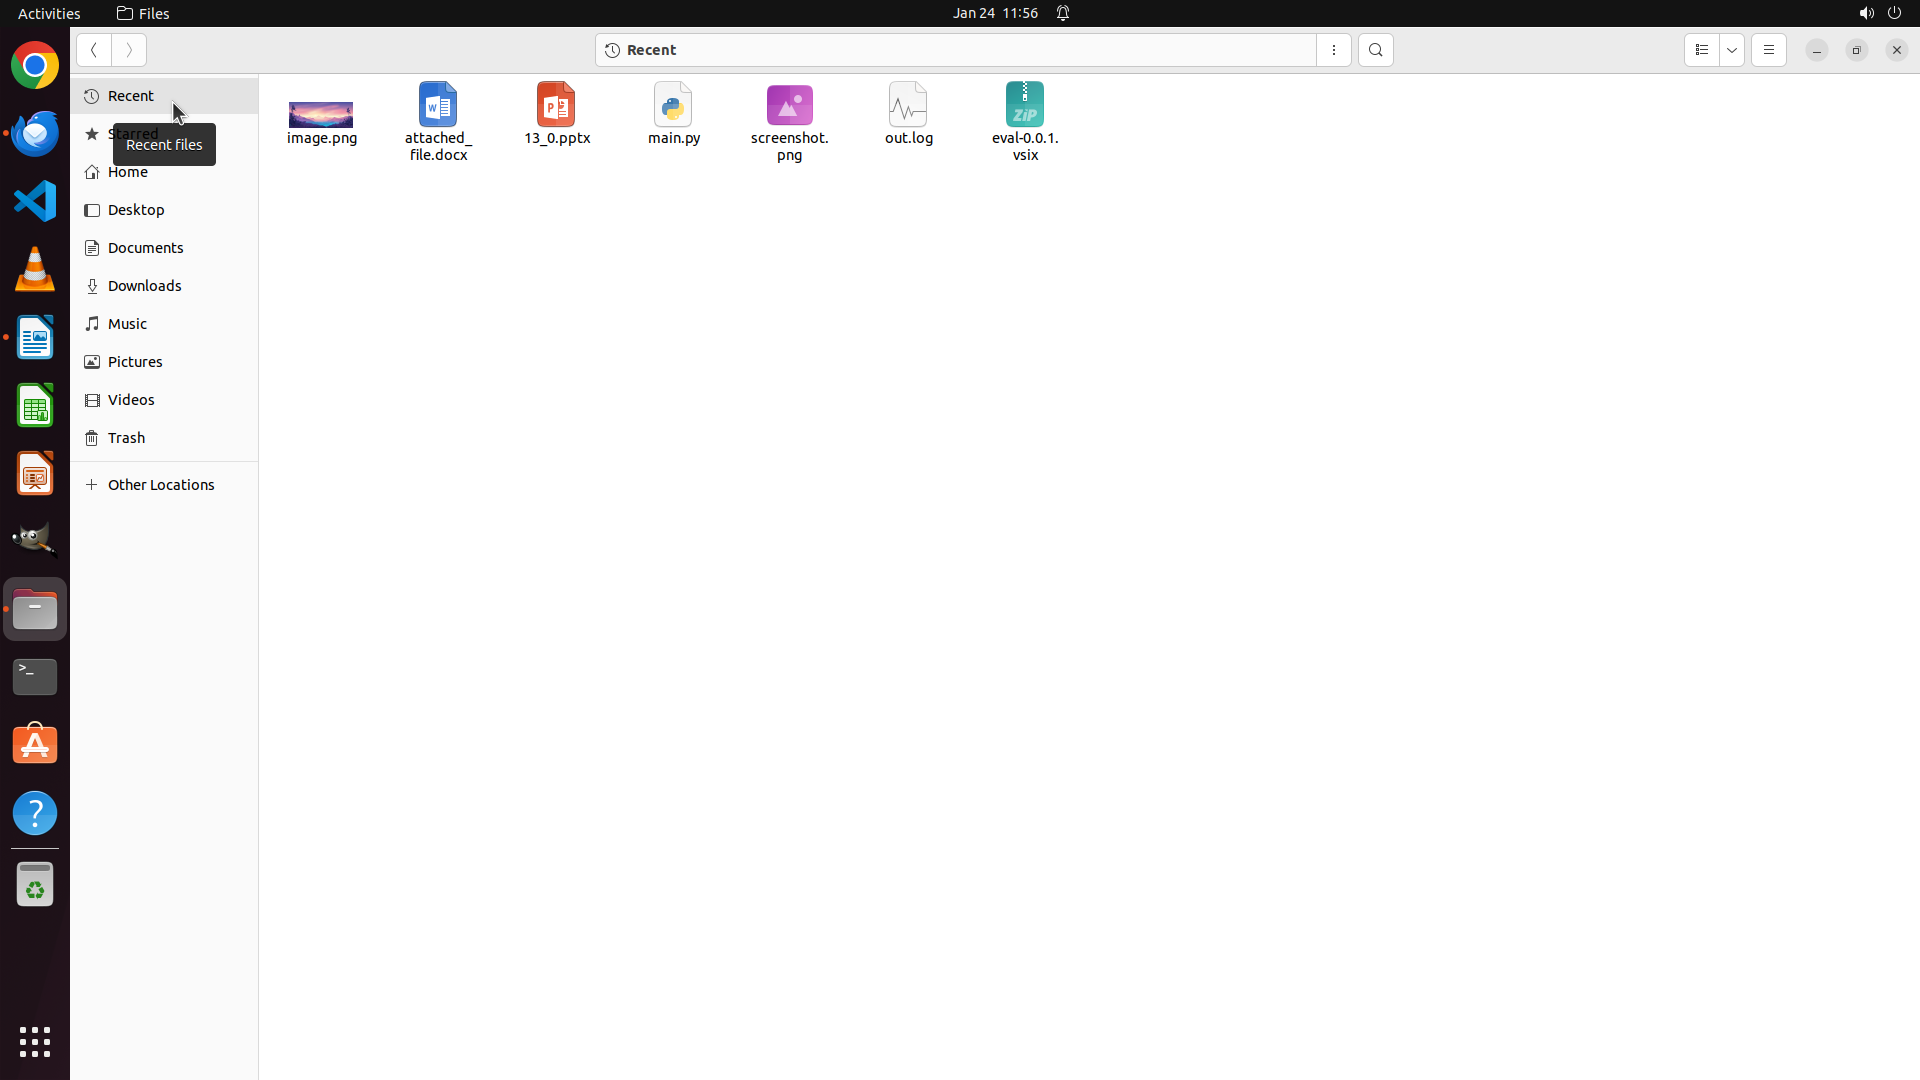This screenshot has height=1080, width=1920.
Task: Select the eval-0.0.1.vsix zip file
Action: [1024, 120]
